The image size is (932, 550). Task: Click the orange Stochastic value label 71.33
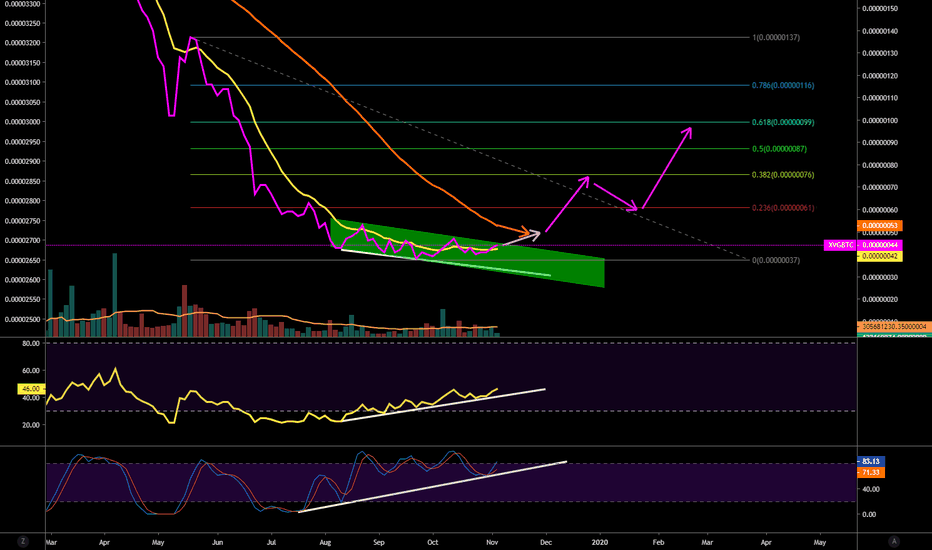(871, 472)
